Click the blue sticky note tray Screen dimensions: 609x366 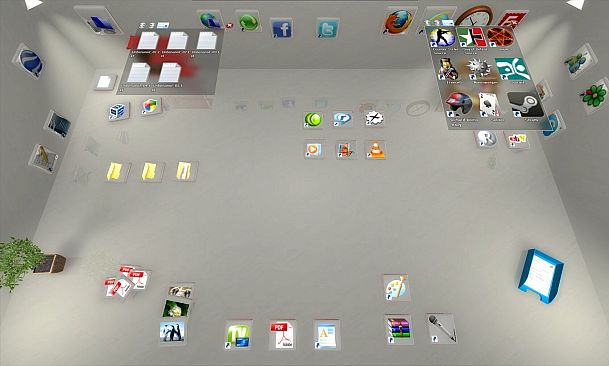(541, 277)
